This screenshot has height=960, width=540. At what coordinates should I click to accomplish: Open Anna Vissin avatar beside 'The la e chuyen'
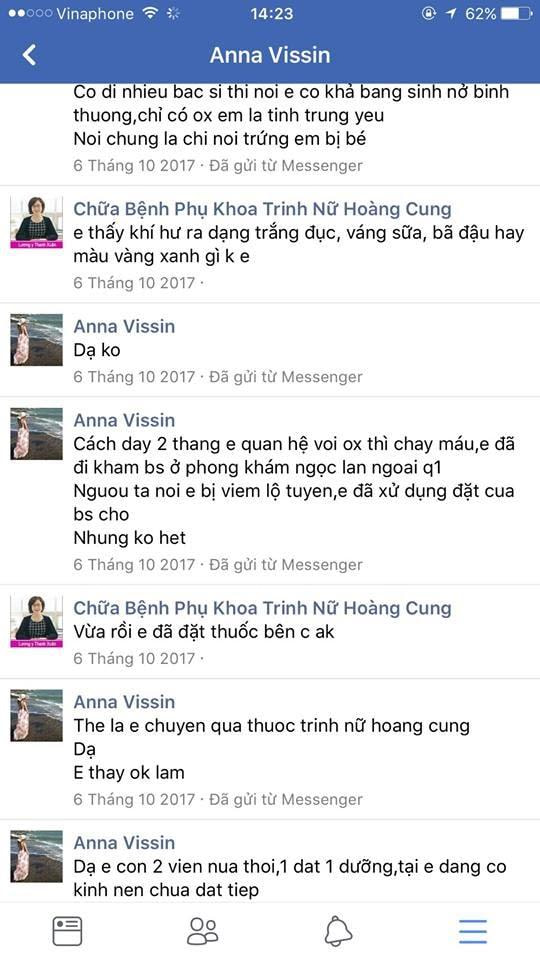point(37,715)
